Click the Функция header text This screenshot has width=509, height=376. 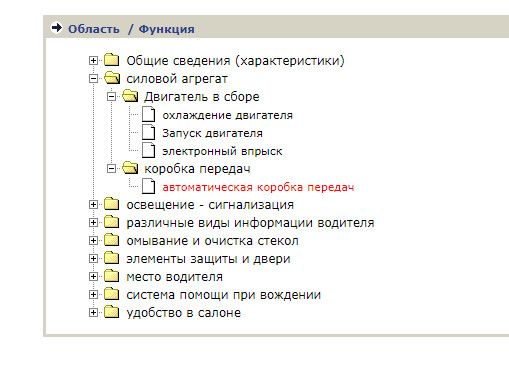click(166, 29)
